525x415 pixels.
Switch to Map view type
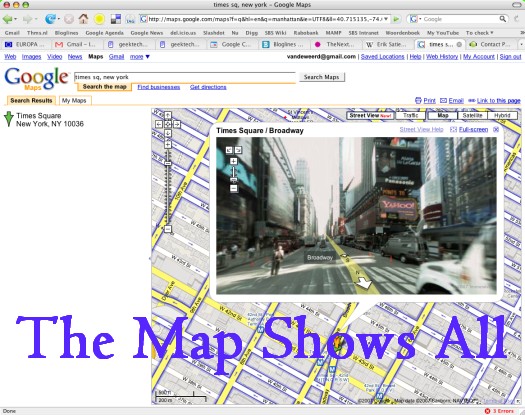443,116
